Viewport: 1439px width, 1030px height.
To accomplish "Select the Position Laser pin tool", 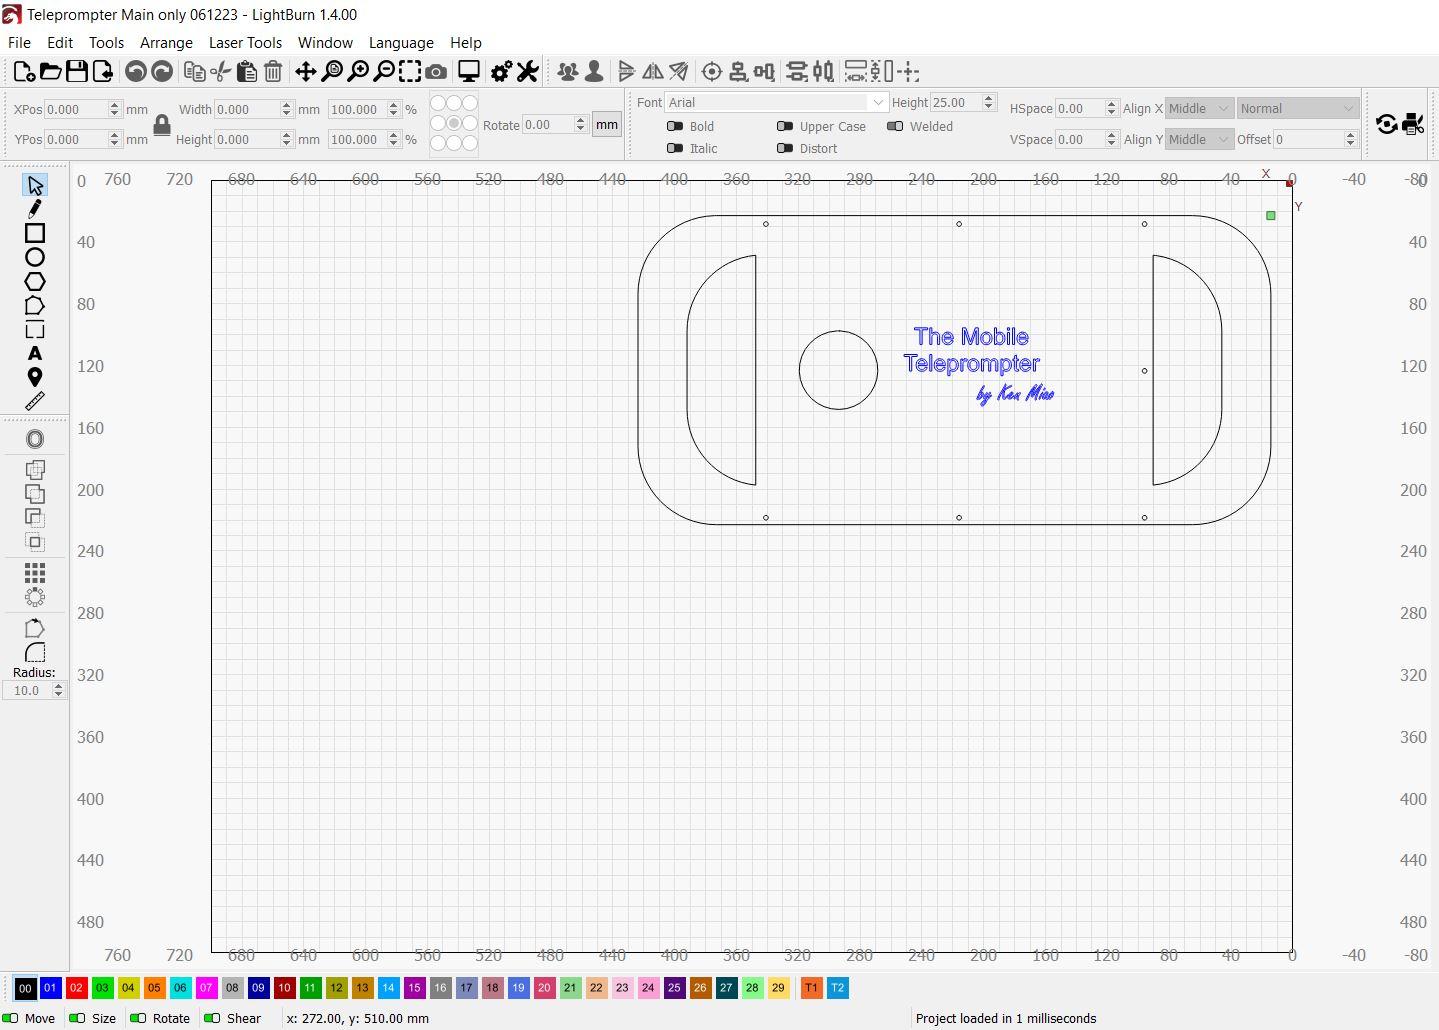I will point(35,377).
